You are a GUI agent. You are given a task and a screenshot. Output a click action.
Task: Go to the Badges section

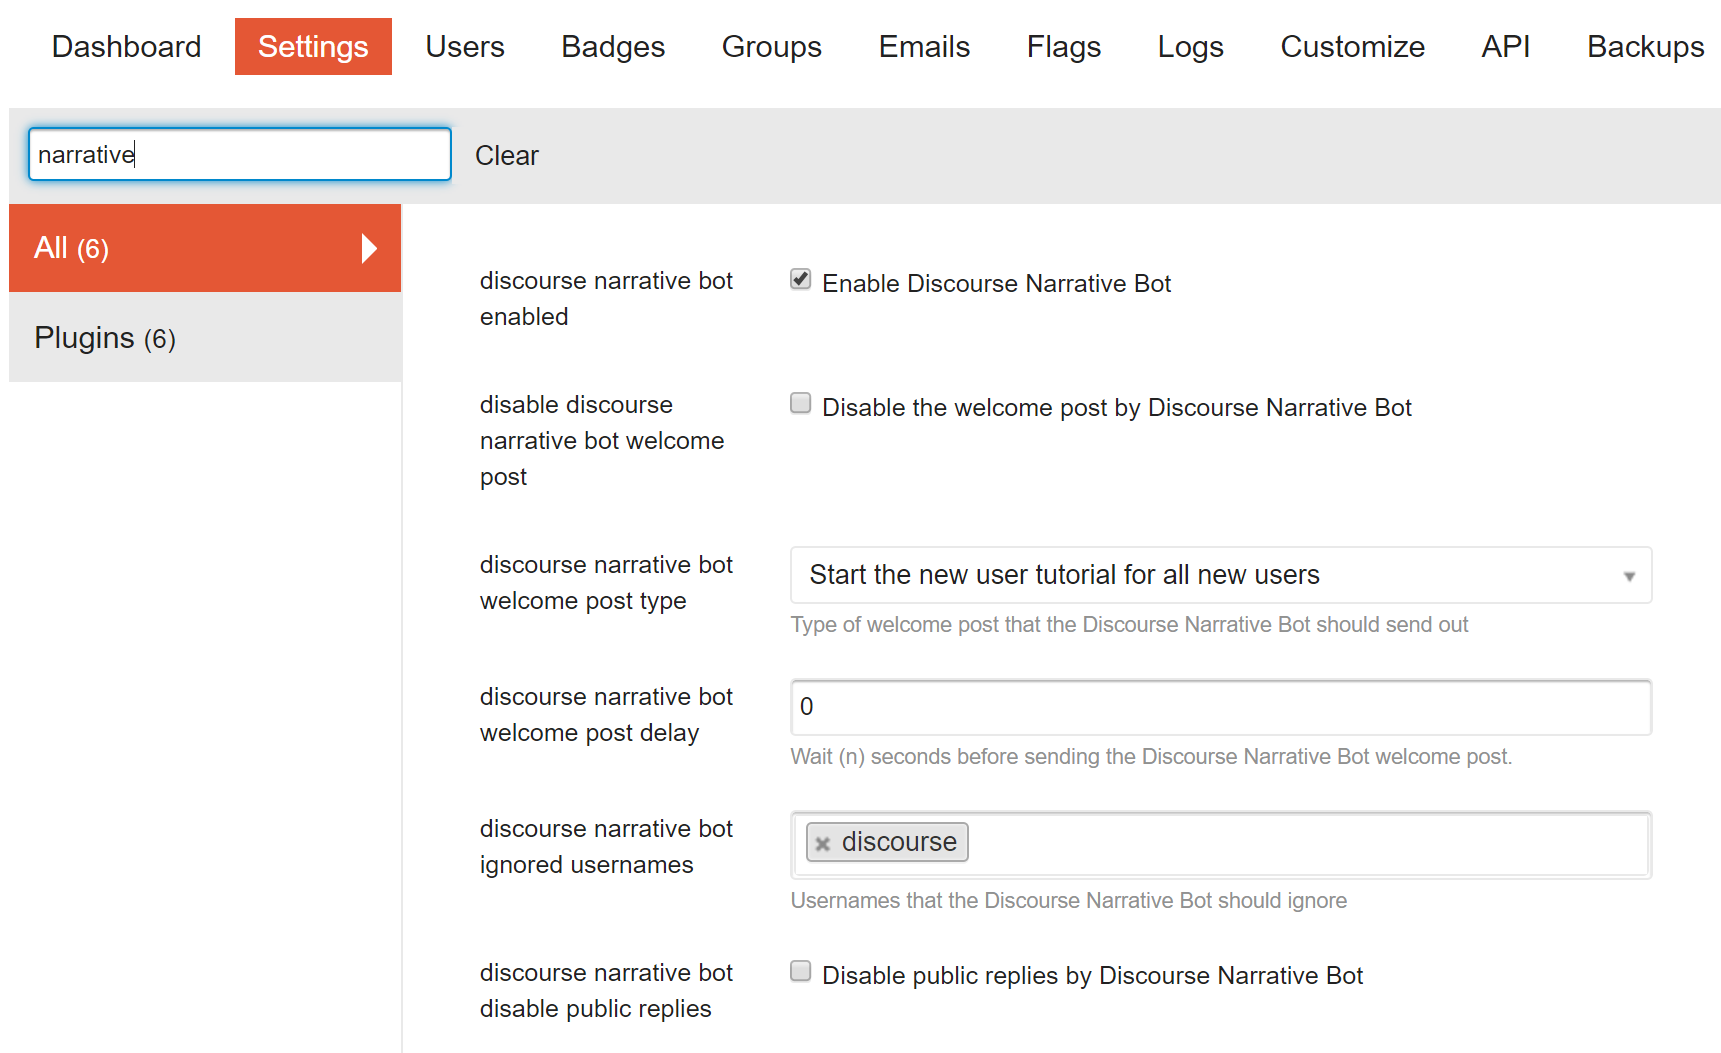[x=612, y=46]
